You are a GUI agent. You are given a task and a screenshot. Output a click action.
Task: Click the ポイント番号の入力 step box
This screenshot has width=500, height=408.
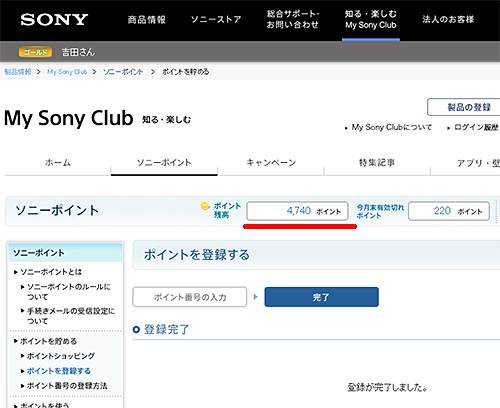pos(190,297)
